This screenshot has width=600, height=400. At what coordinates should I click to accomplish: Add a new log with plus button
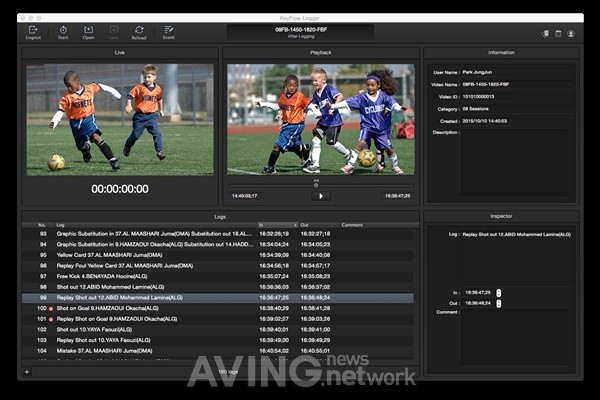(x=27, y=372)
